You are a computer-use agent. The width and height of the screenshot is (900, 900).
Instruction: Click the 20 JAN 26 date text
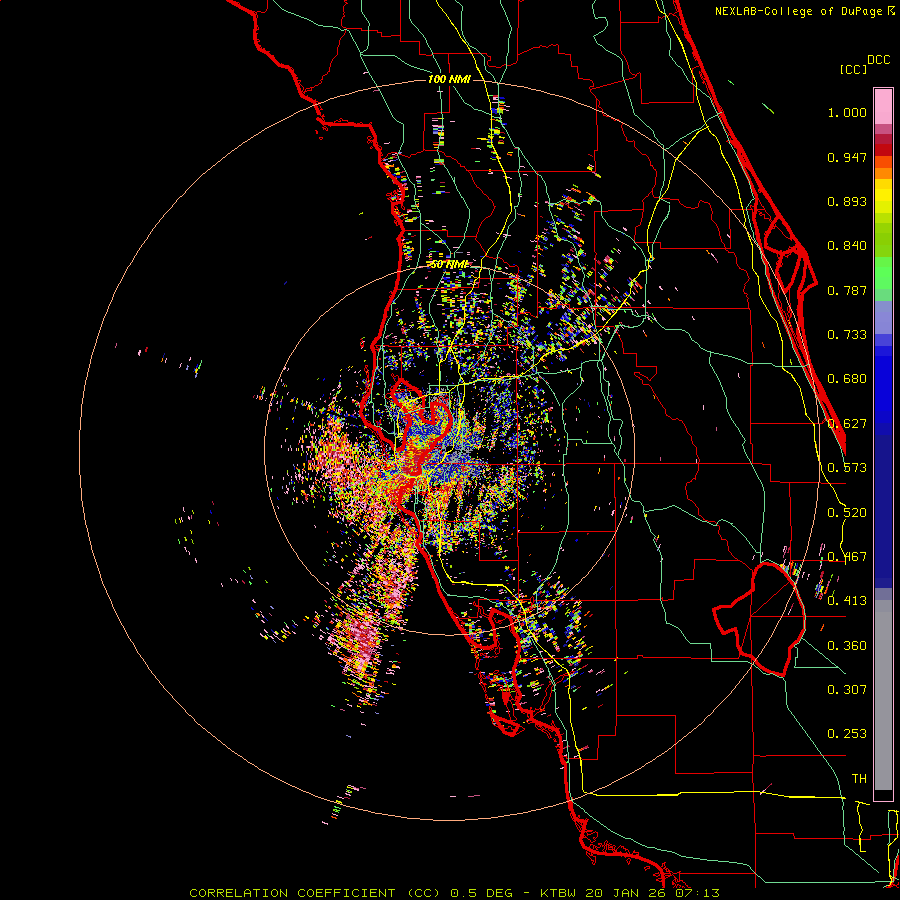tap(626, 893)
